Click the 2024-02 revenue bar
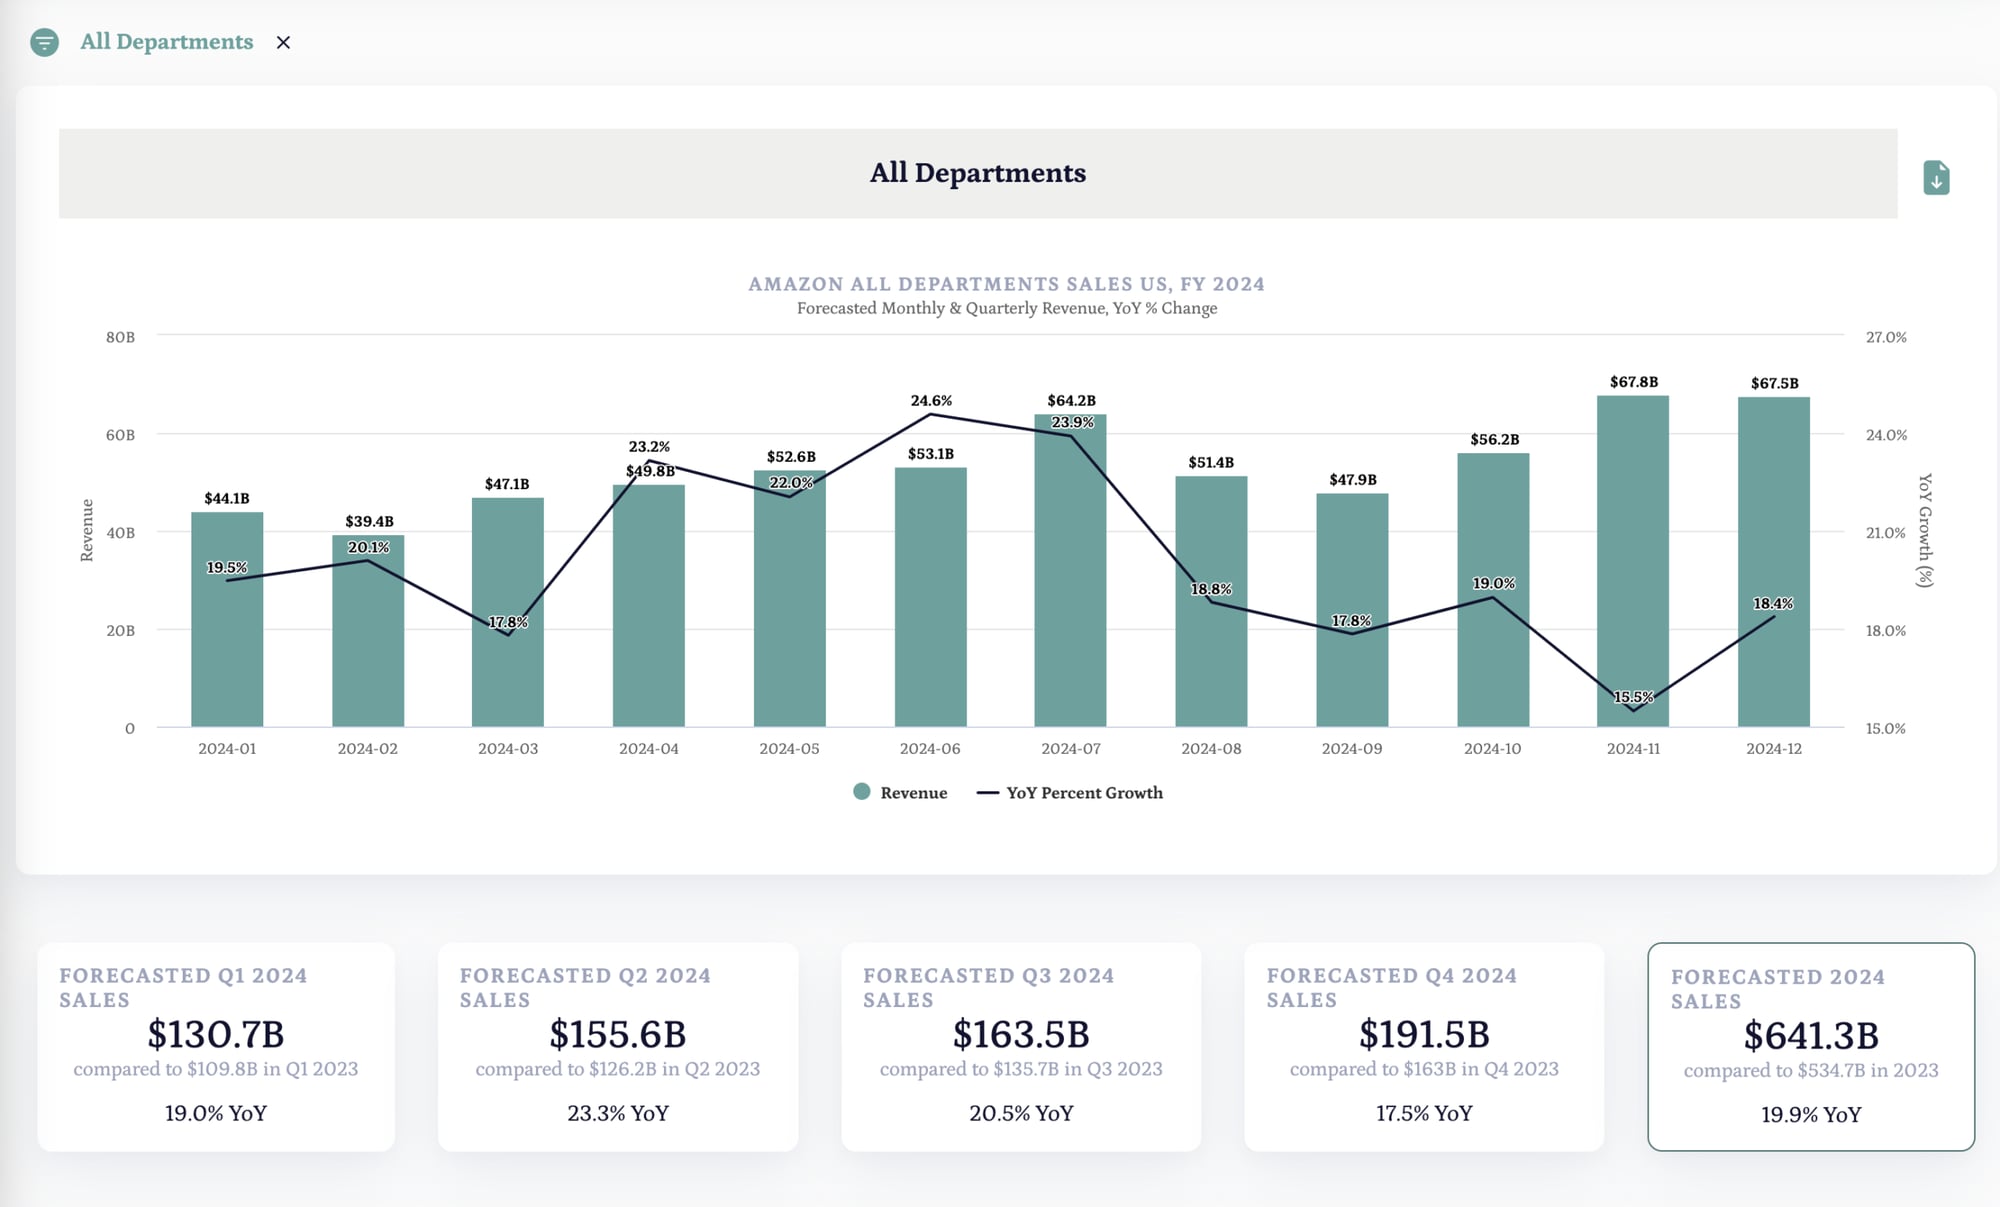This screenshot has width=2000, height=1207. (368, 631)
